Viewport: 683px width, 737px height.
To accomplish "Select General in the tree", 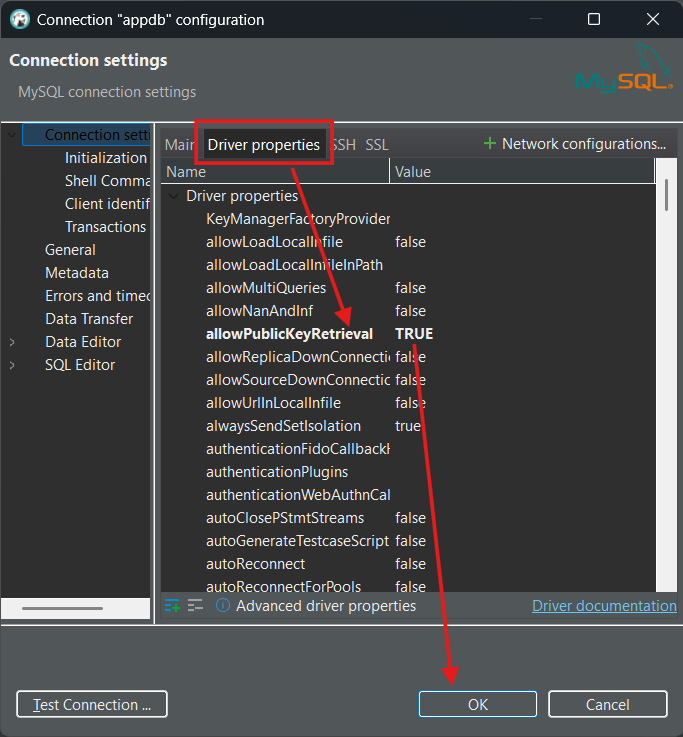I will click(x=70, y=250).
